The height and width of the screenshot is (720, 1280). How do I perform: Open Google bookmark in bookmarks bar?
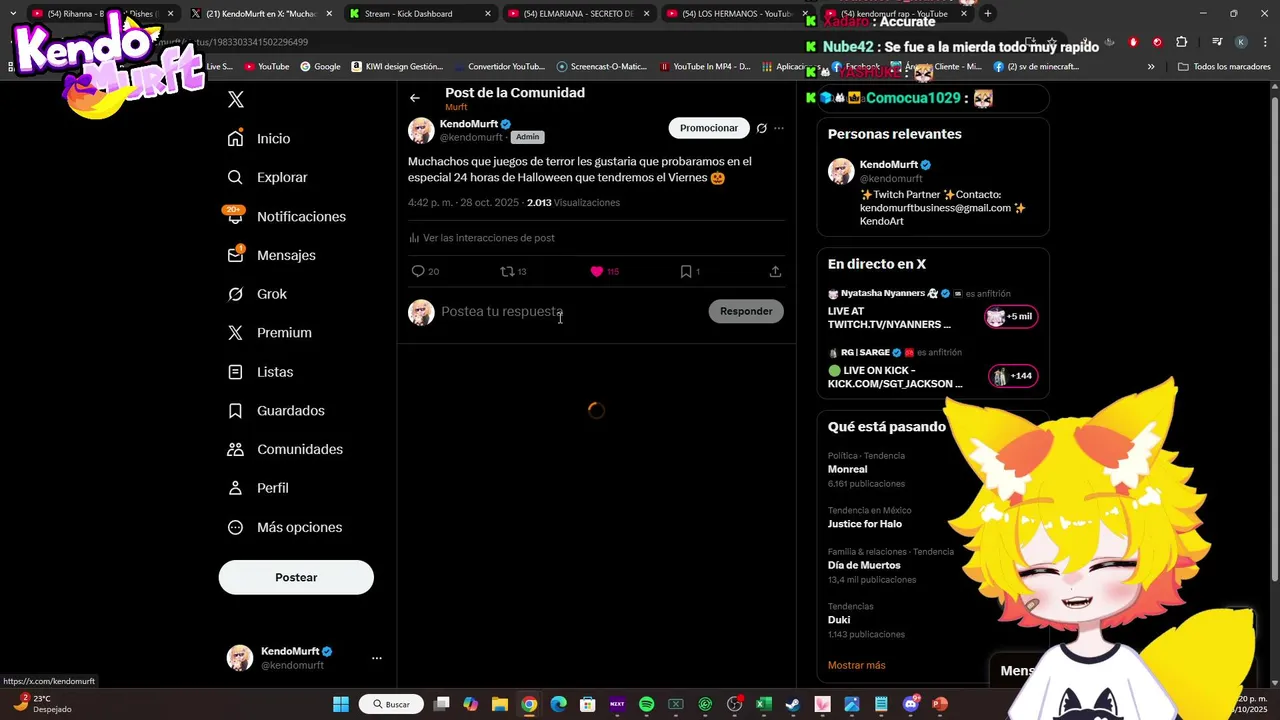(x=320, y=66)
